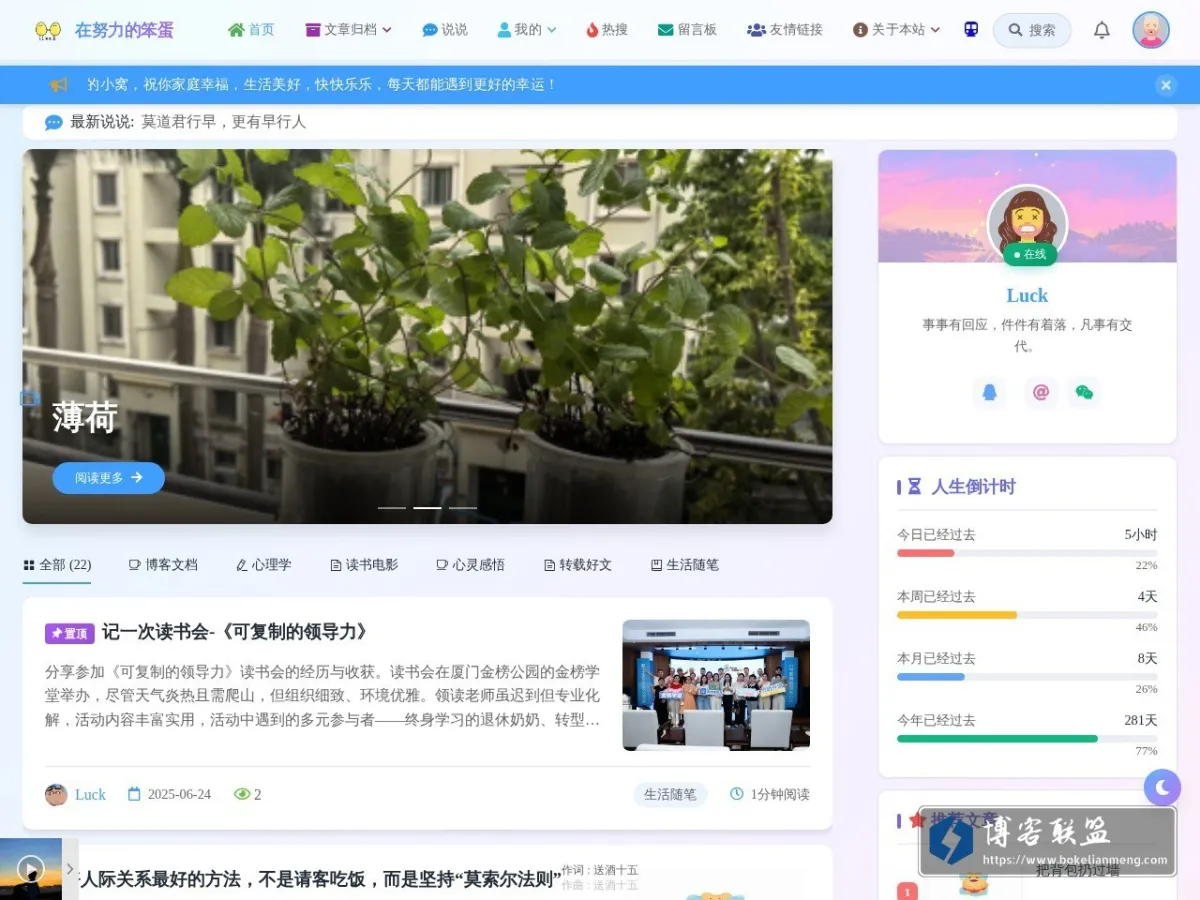Open the 友情链接 page

[785, 30]
